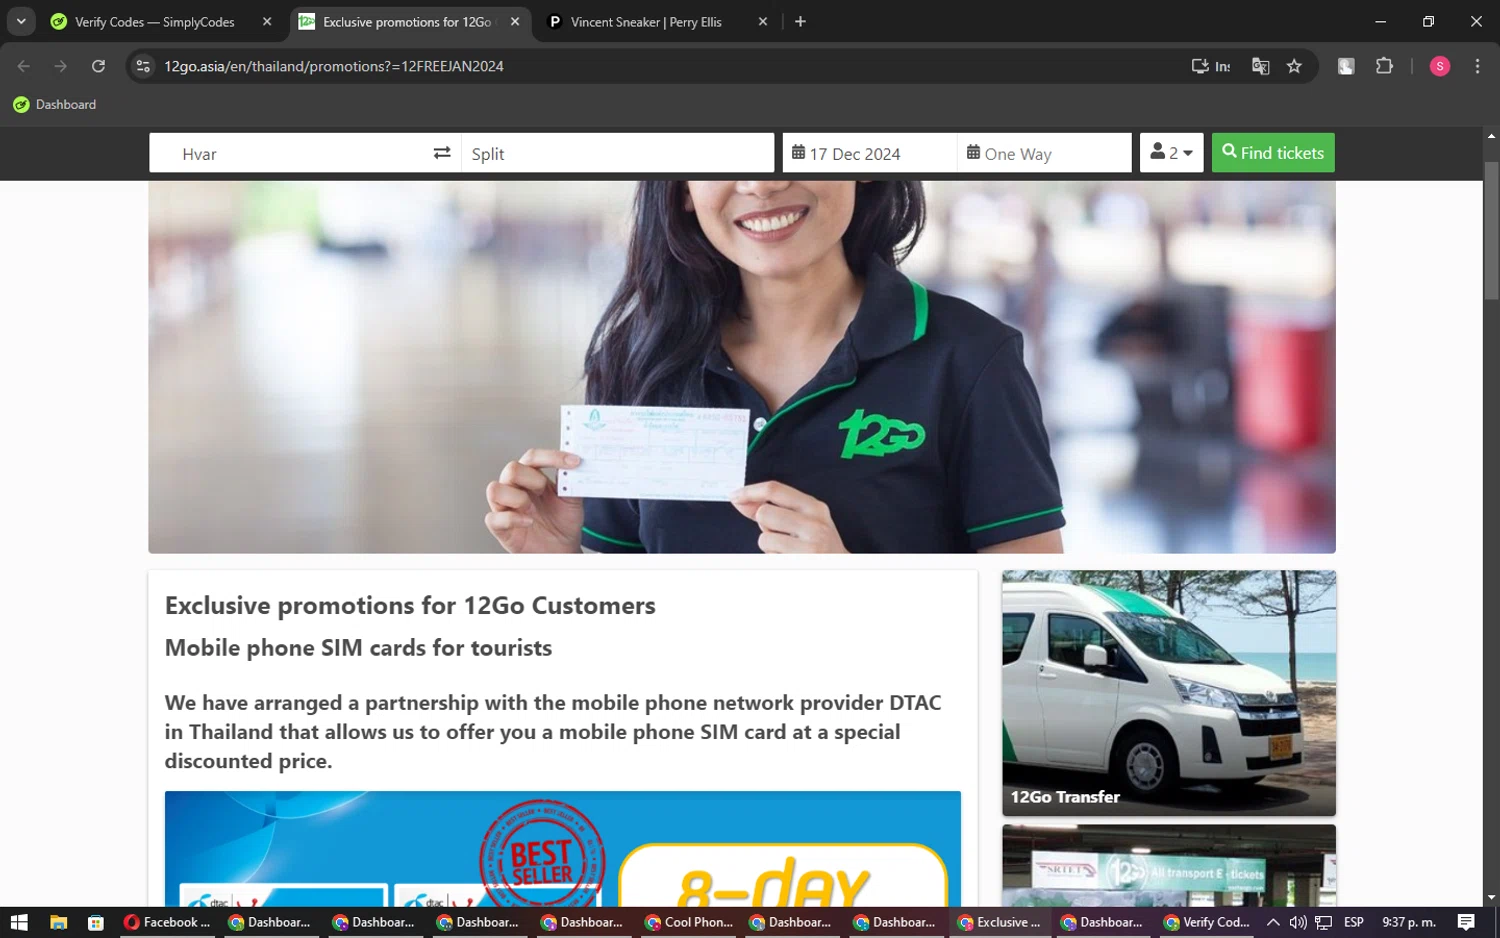
Task: Click Mobile phone SIM cards for tourists heading
Action: tap(358, 648)
